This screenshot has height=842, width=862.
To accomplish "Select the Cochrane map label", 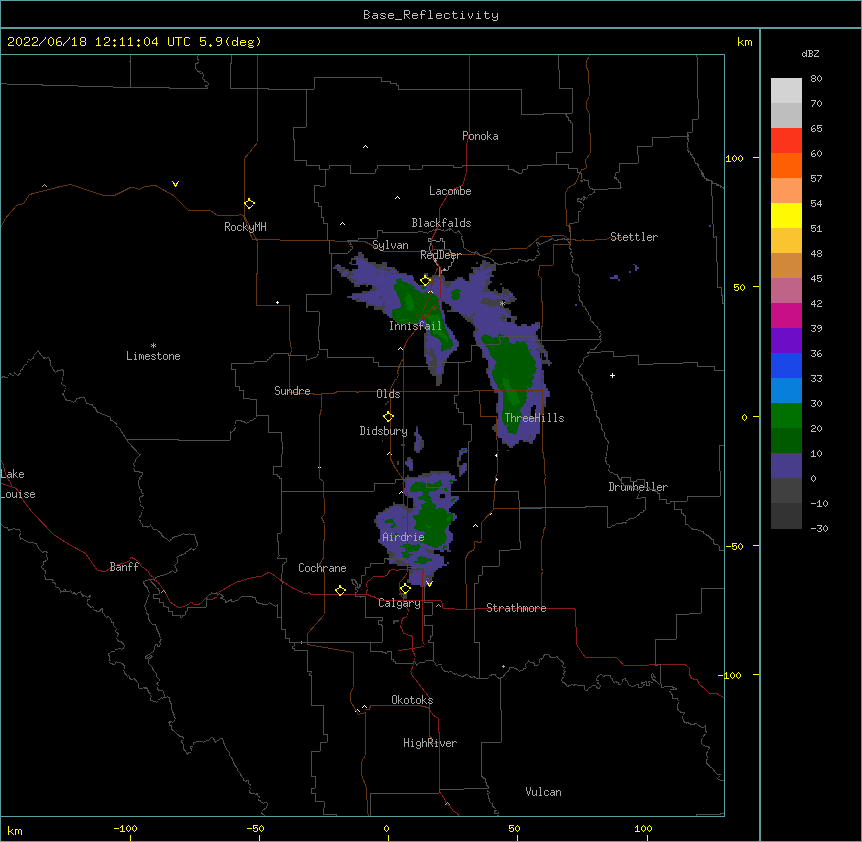I will coord(322,568).
